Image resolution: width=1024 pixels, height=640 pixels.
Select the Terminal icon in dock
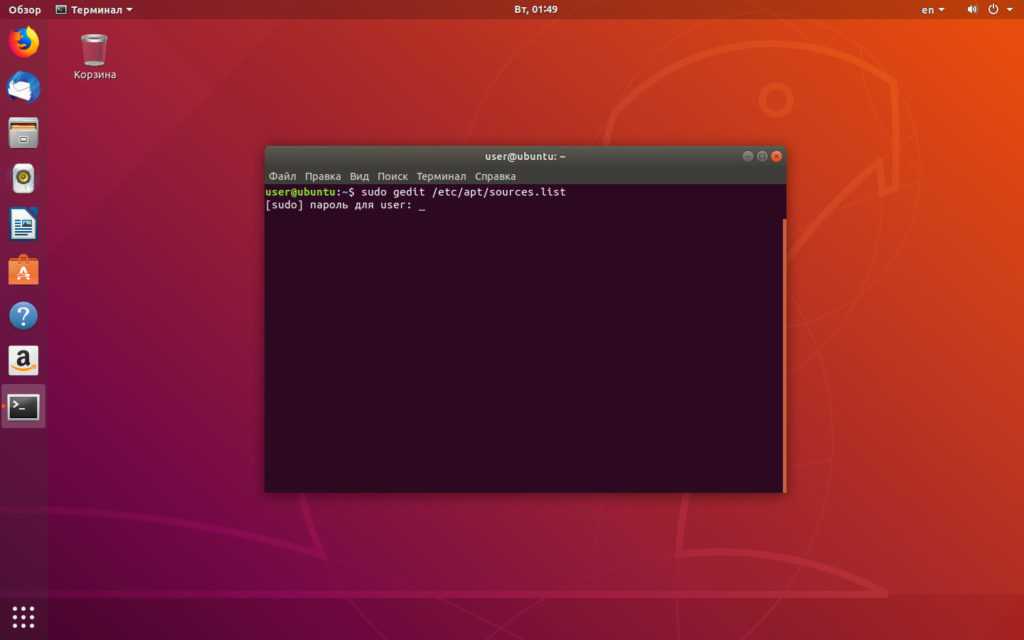point(23,407)
